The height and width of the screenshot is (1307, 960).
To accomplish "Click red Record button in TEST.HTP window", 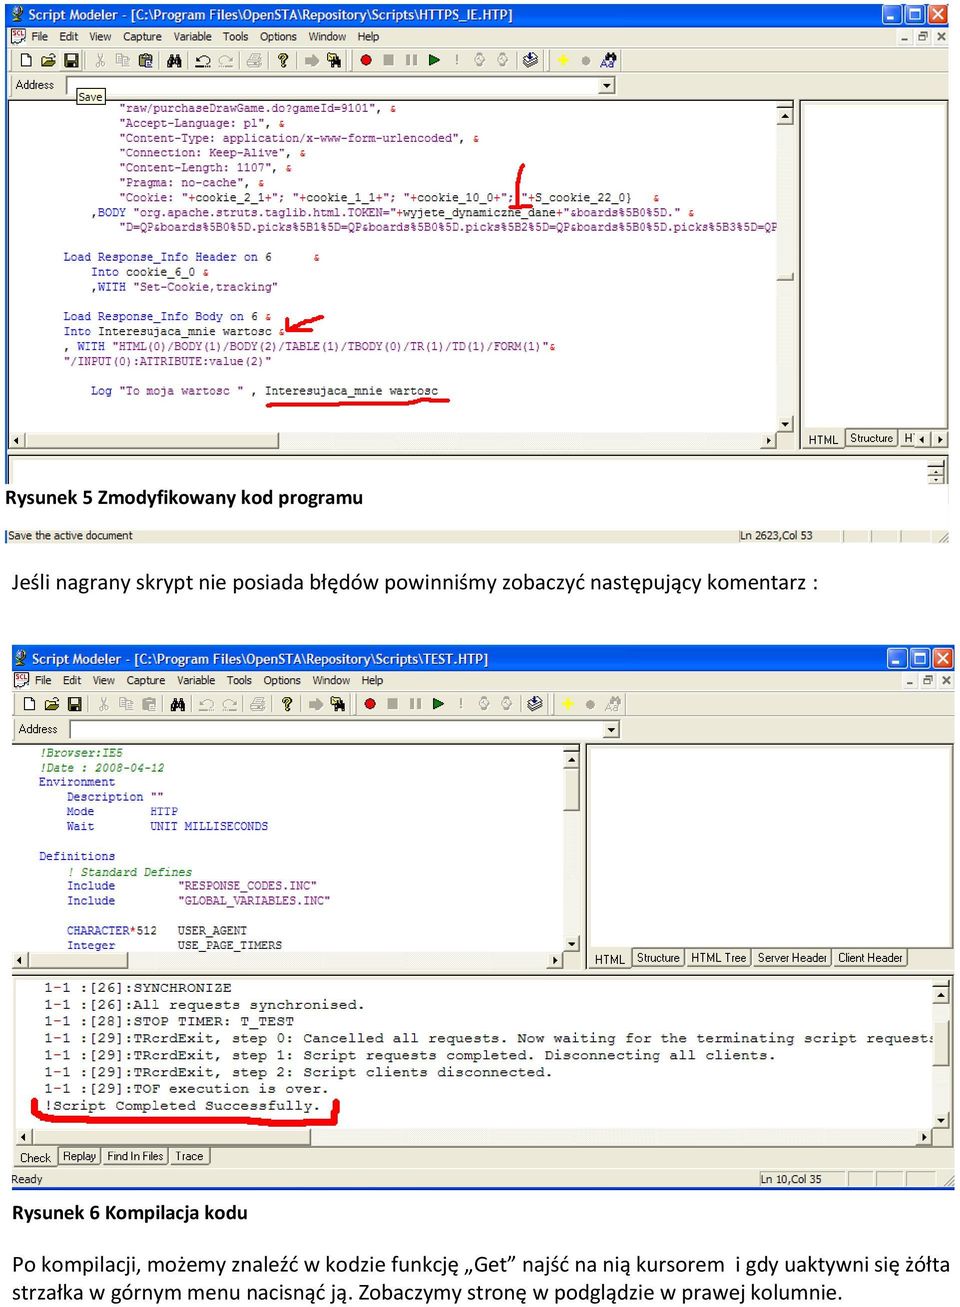I will [x=370, y=704].
